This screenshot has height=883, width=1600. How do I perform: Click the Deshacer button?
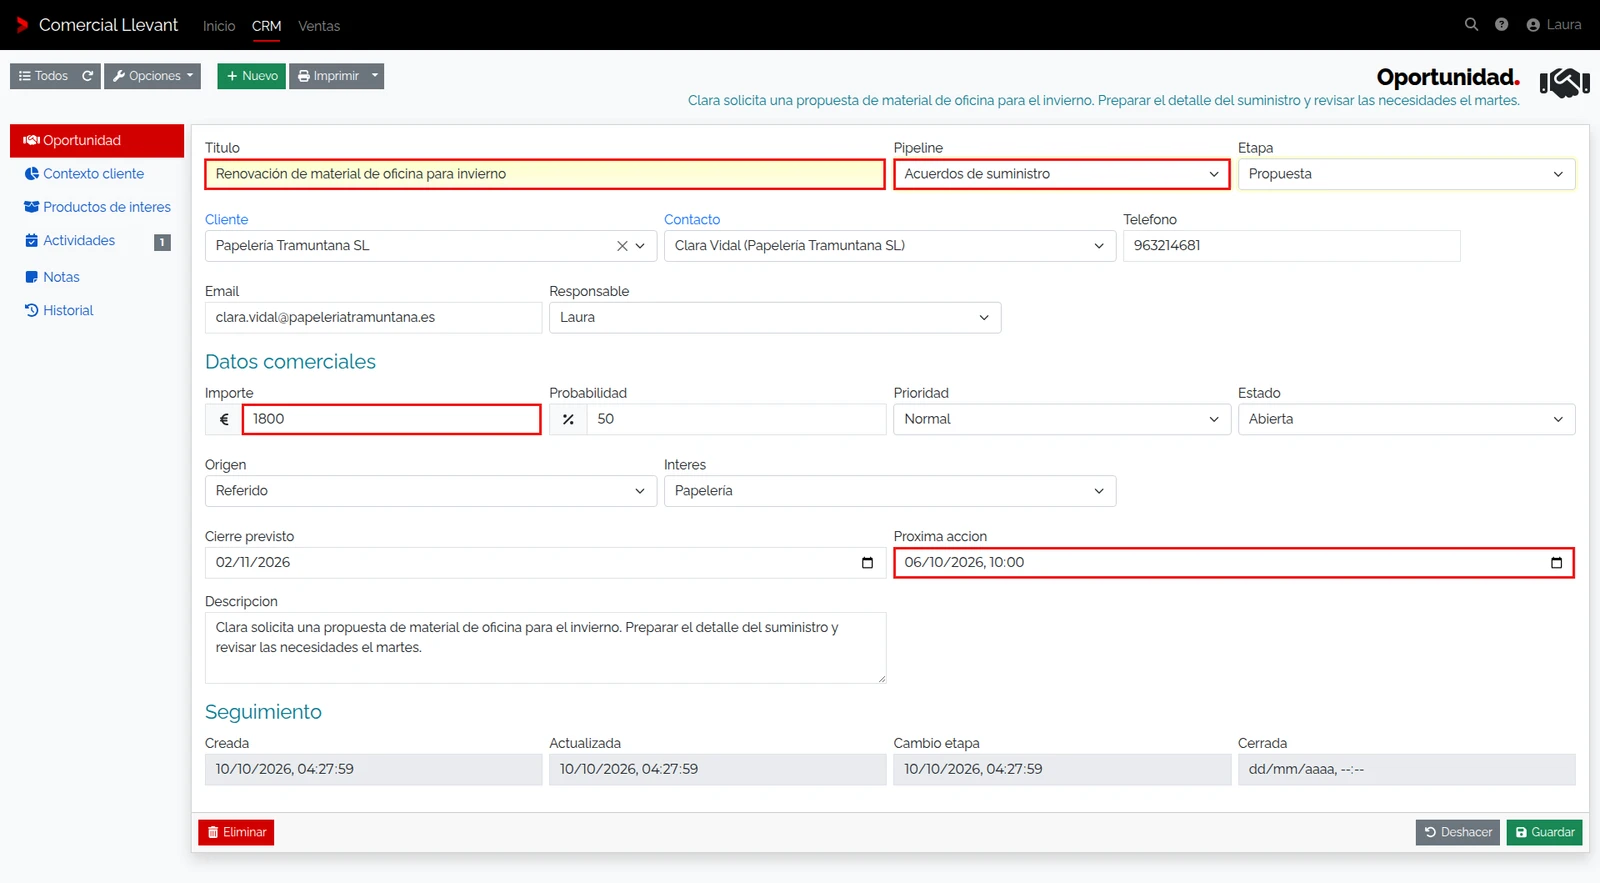[x=1458, y=833]
